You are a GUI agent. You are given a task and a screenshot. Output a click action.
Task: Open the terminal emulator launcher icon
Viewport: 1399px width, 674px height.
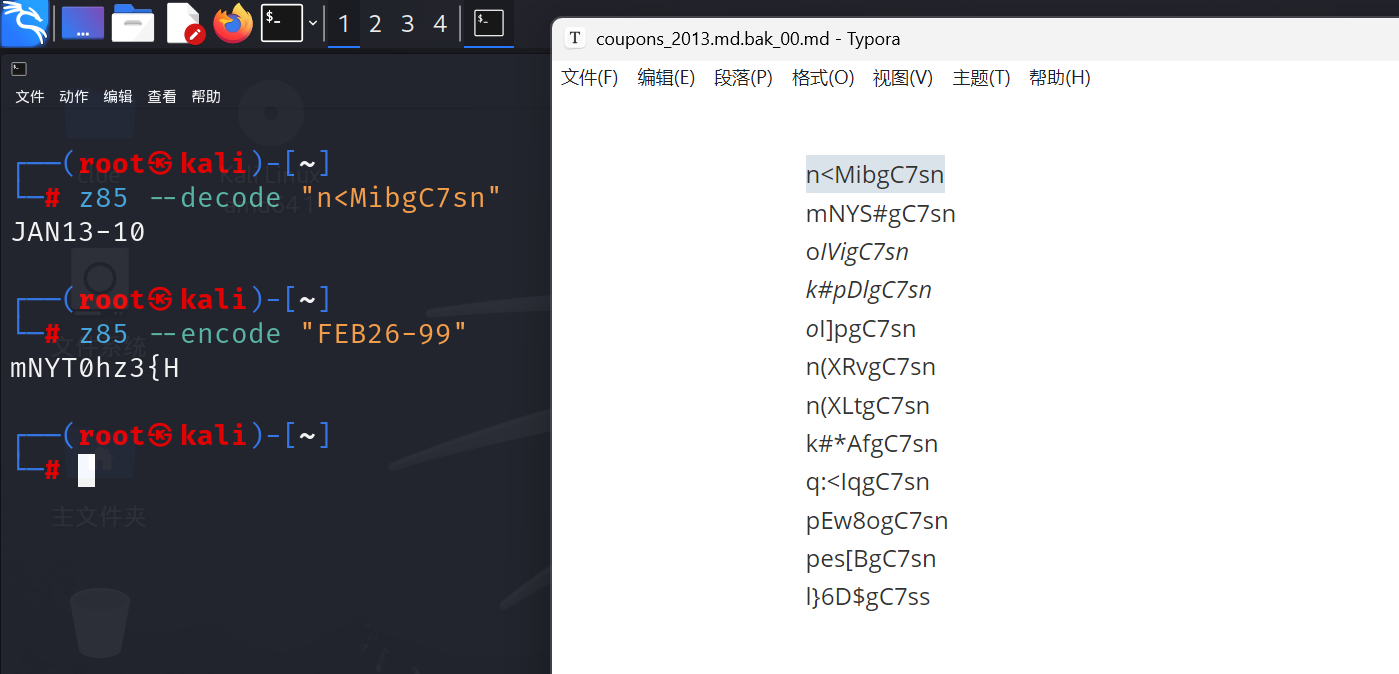281,23
